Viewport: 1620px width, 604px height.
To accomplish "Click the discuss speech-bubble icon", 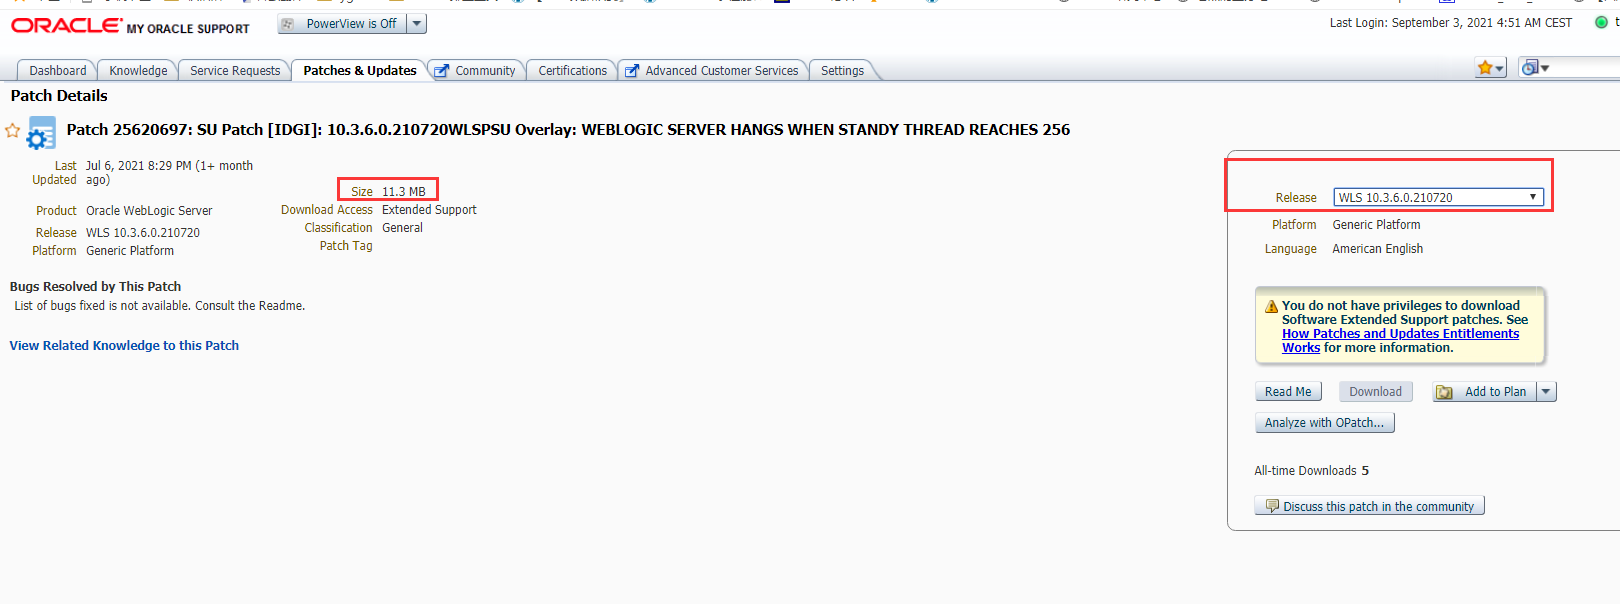I will coord(1272,506).
